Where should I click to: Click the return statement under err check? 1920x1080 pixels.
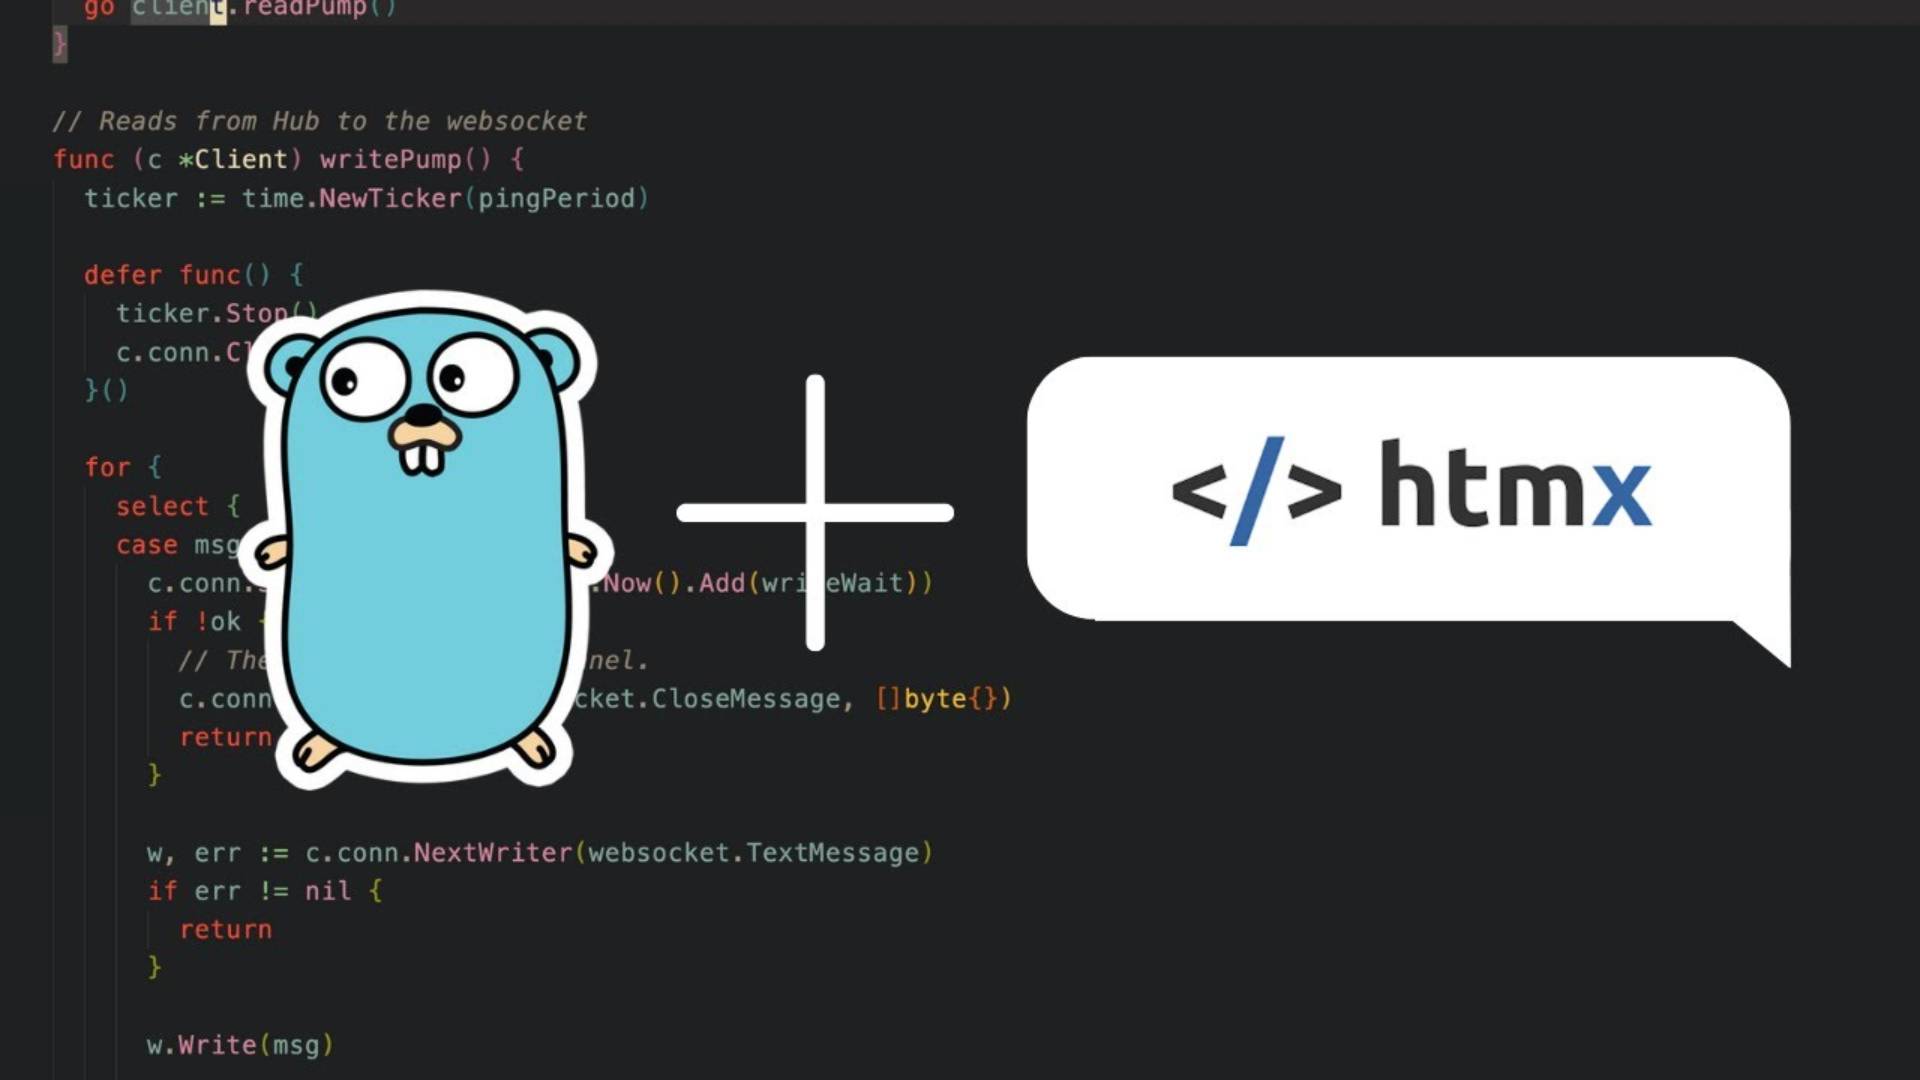(225, 929)
